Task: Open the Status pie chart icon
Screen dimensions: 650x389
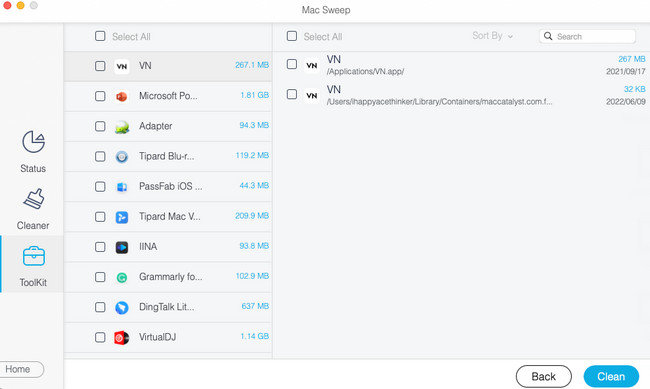Action: tap(33, 142)
